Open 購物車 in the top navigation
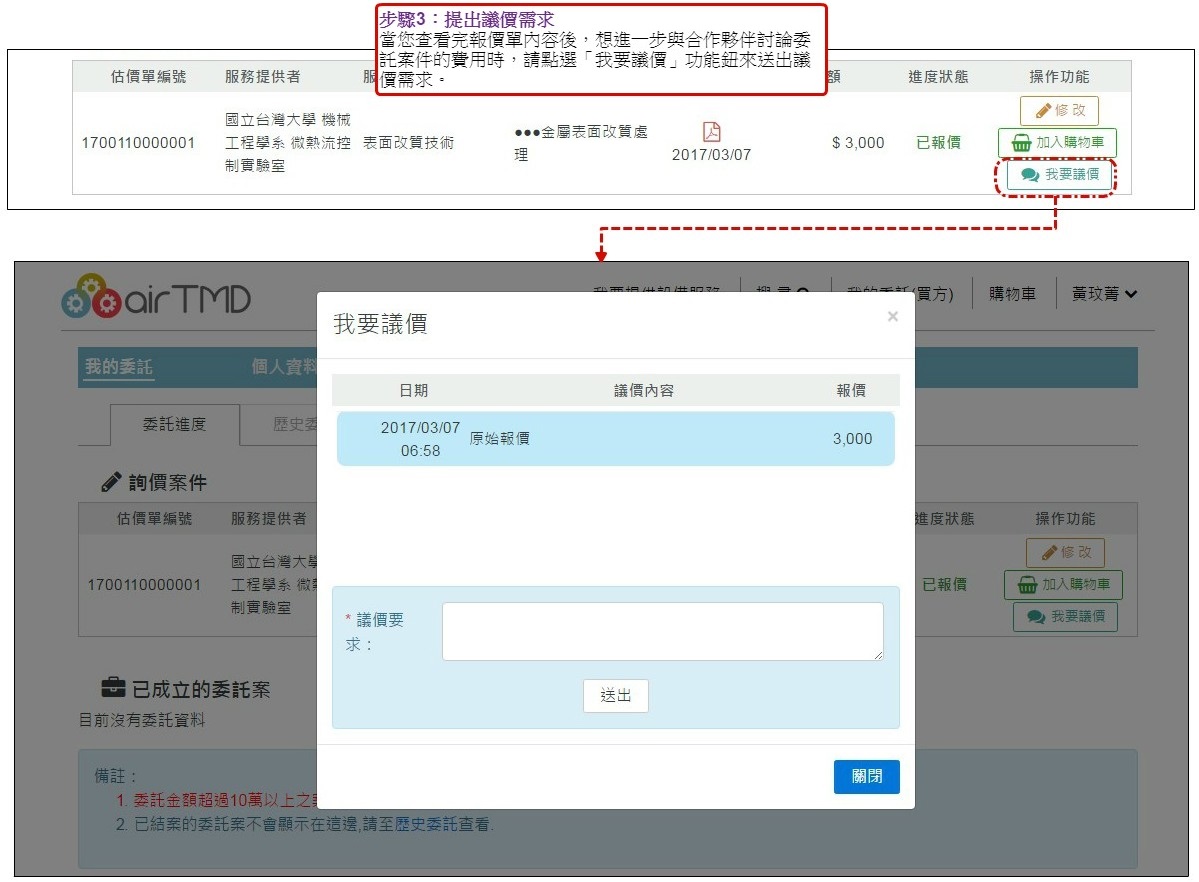This screenshot has width=1199, height=882. [x=1012, y=294]
